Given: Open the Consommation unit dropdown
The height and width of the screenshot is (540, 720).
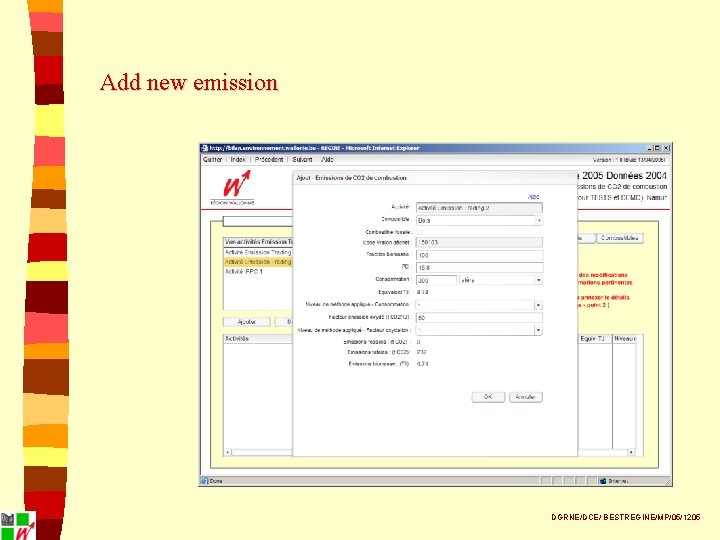Looking at the screenshot, I should click(501, 280).
